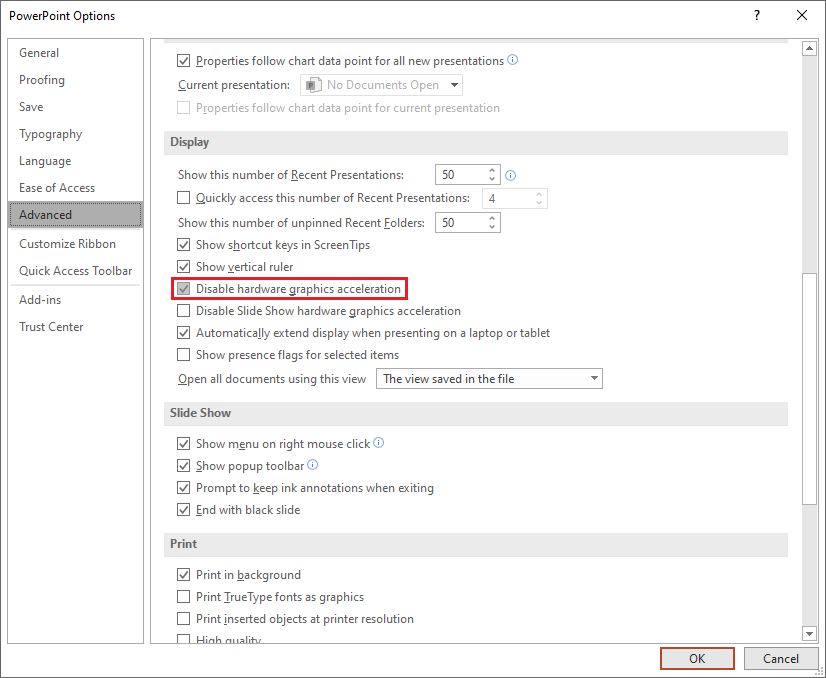Click the Cancel button

[x=781, y=659]
